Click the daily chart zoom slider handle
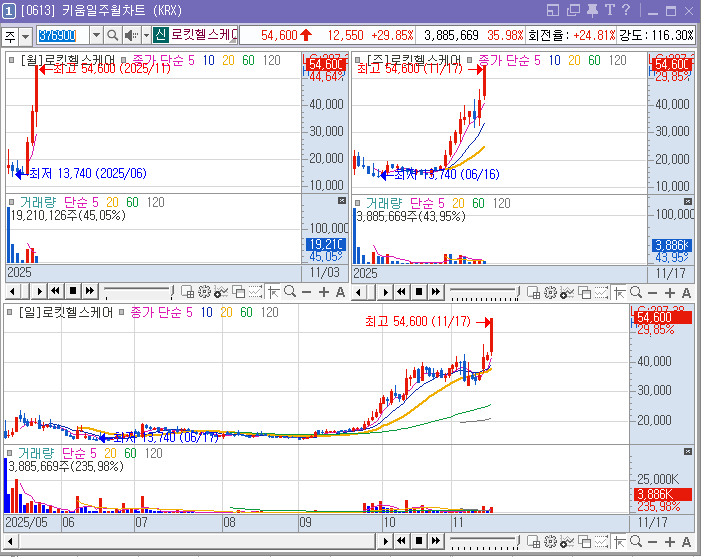 [518, 542]
